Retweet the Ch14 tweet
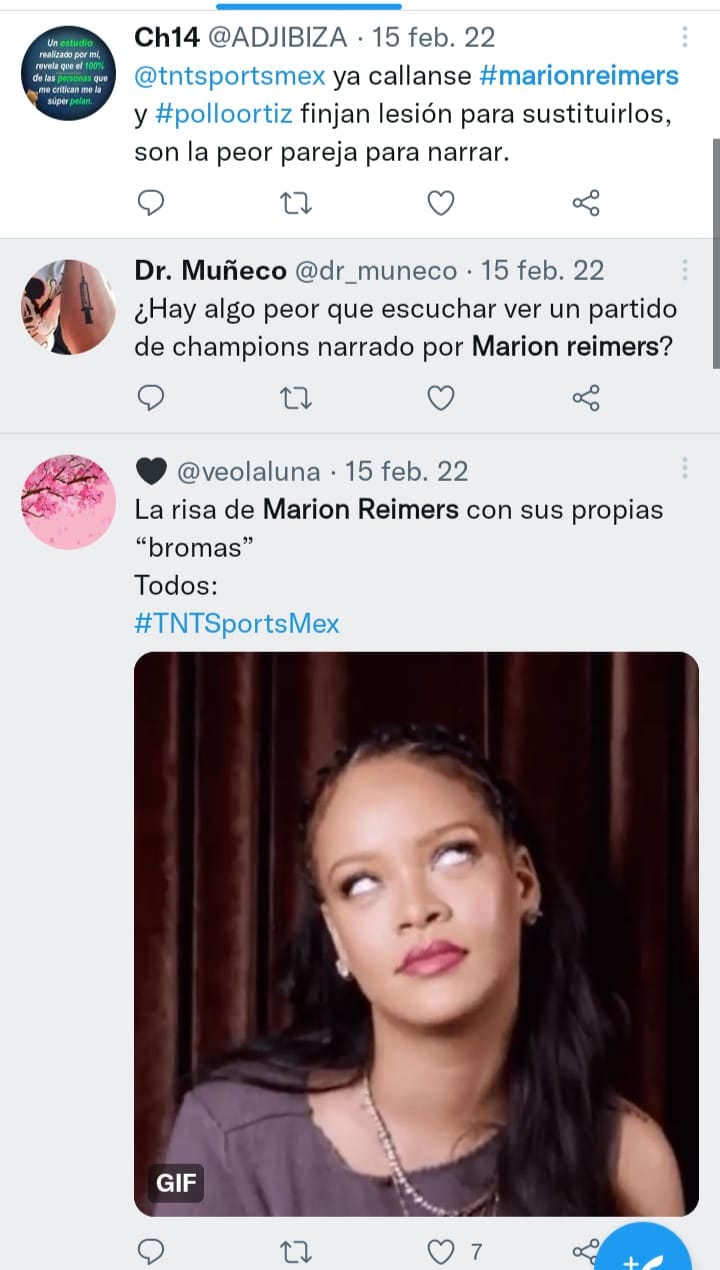 tap(295, 204)
